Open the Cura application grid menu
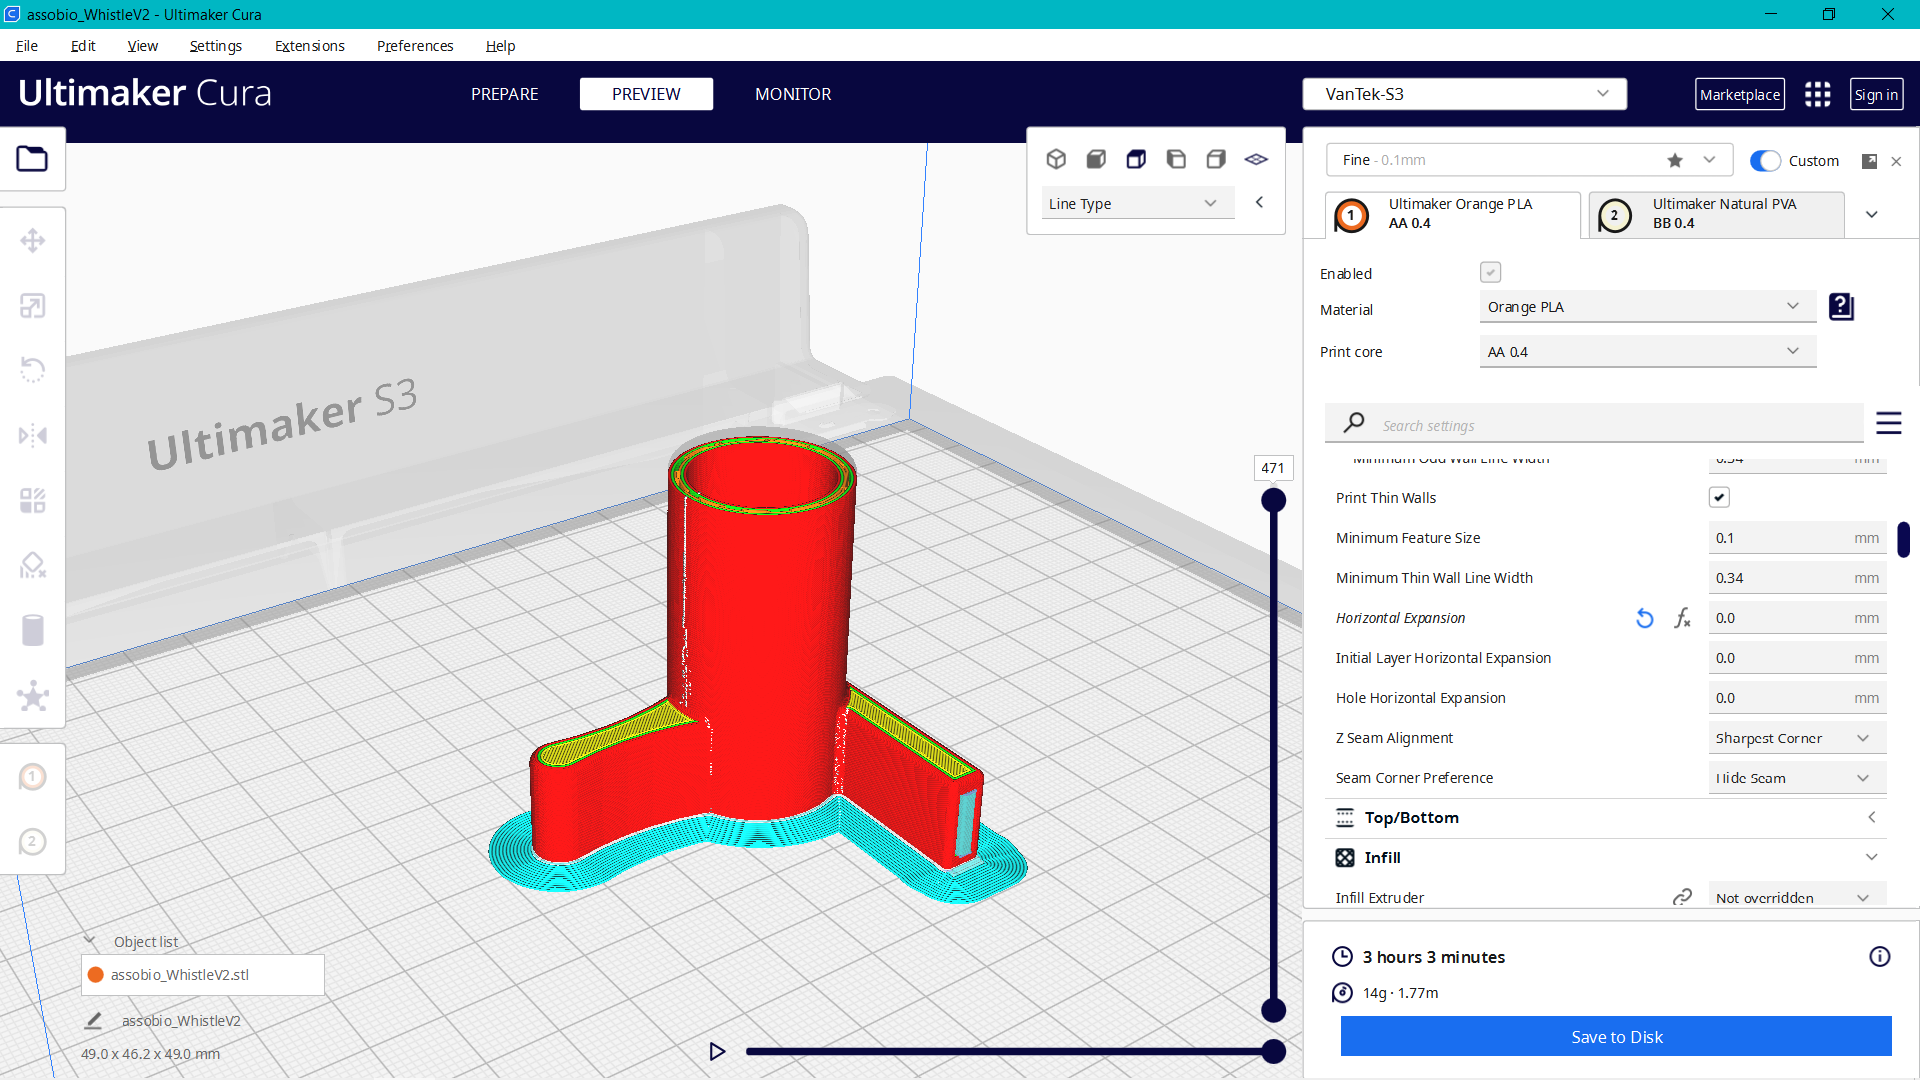 1817,94
